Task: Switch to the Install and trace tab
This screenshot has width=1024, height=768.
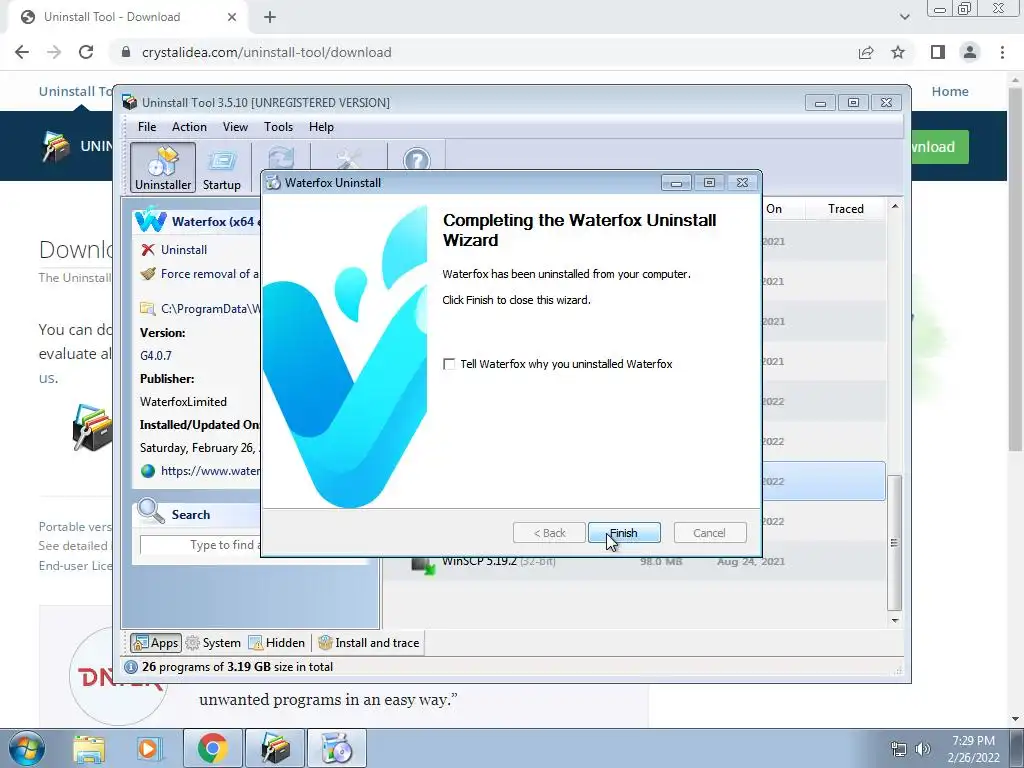Action: pos(369,643)
